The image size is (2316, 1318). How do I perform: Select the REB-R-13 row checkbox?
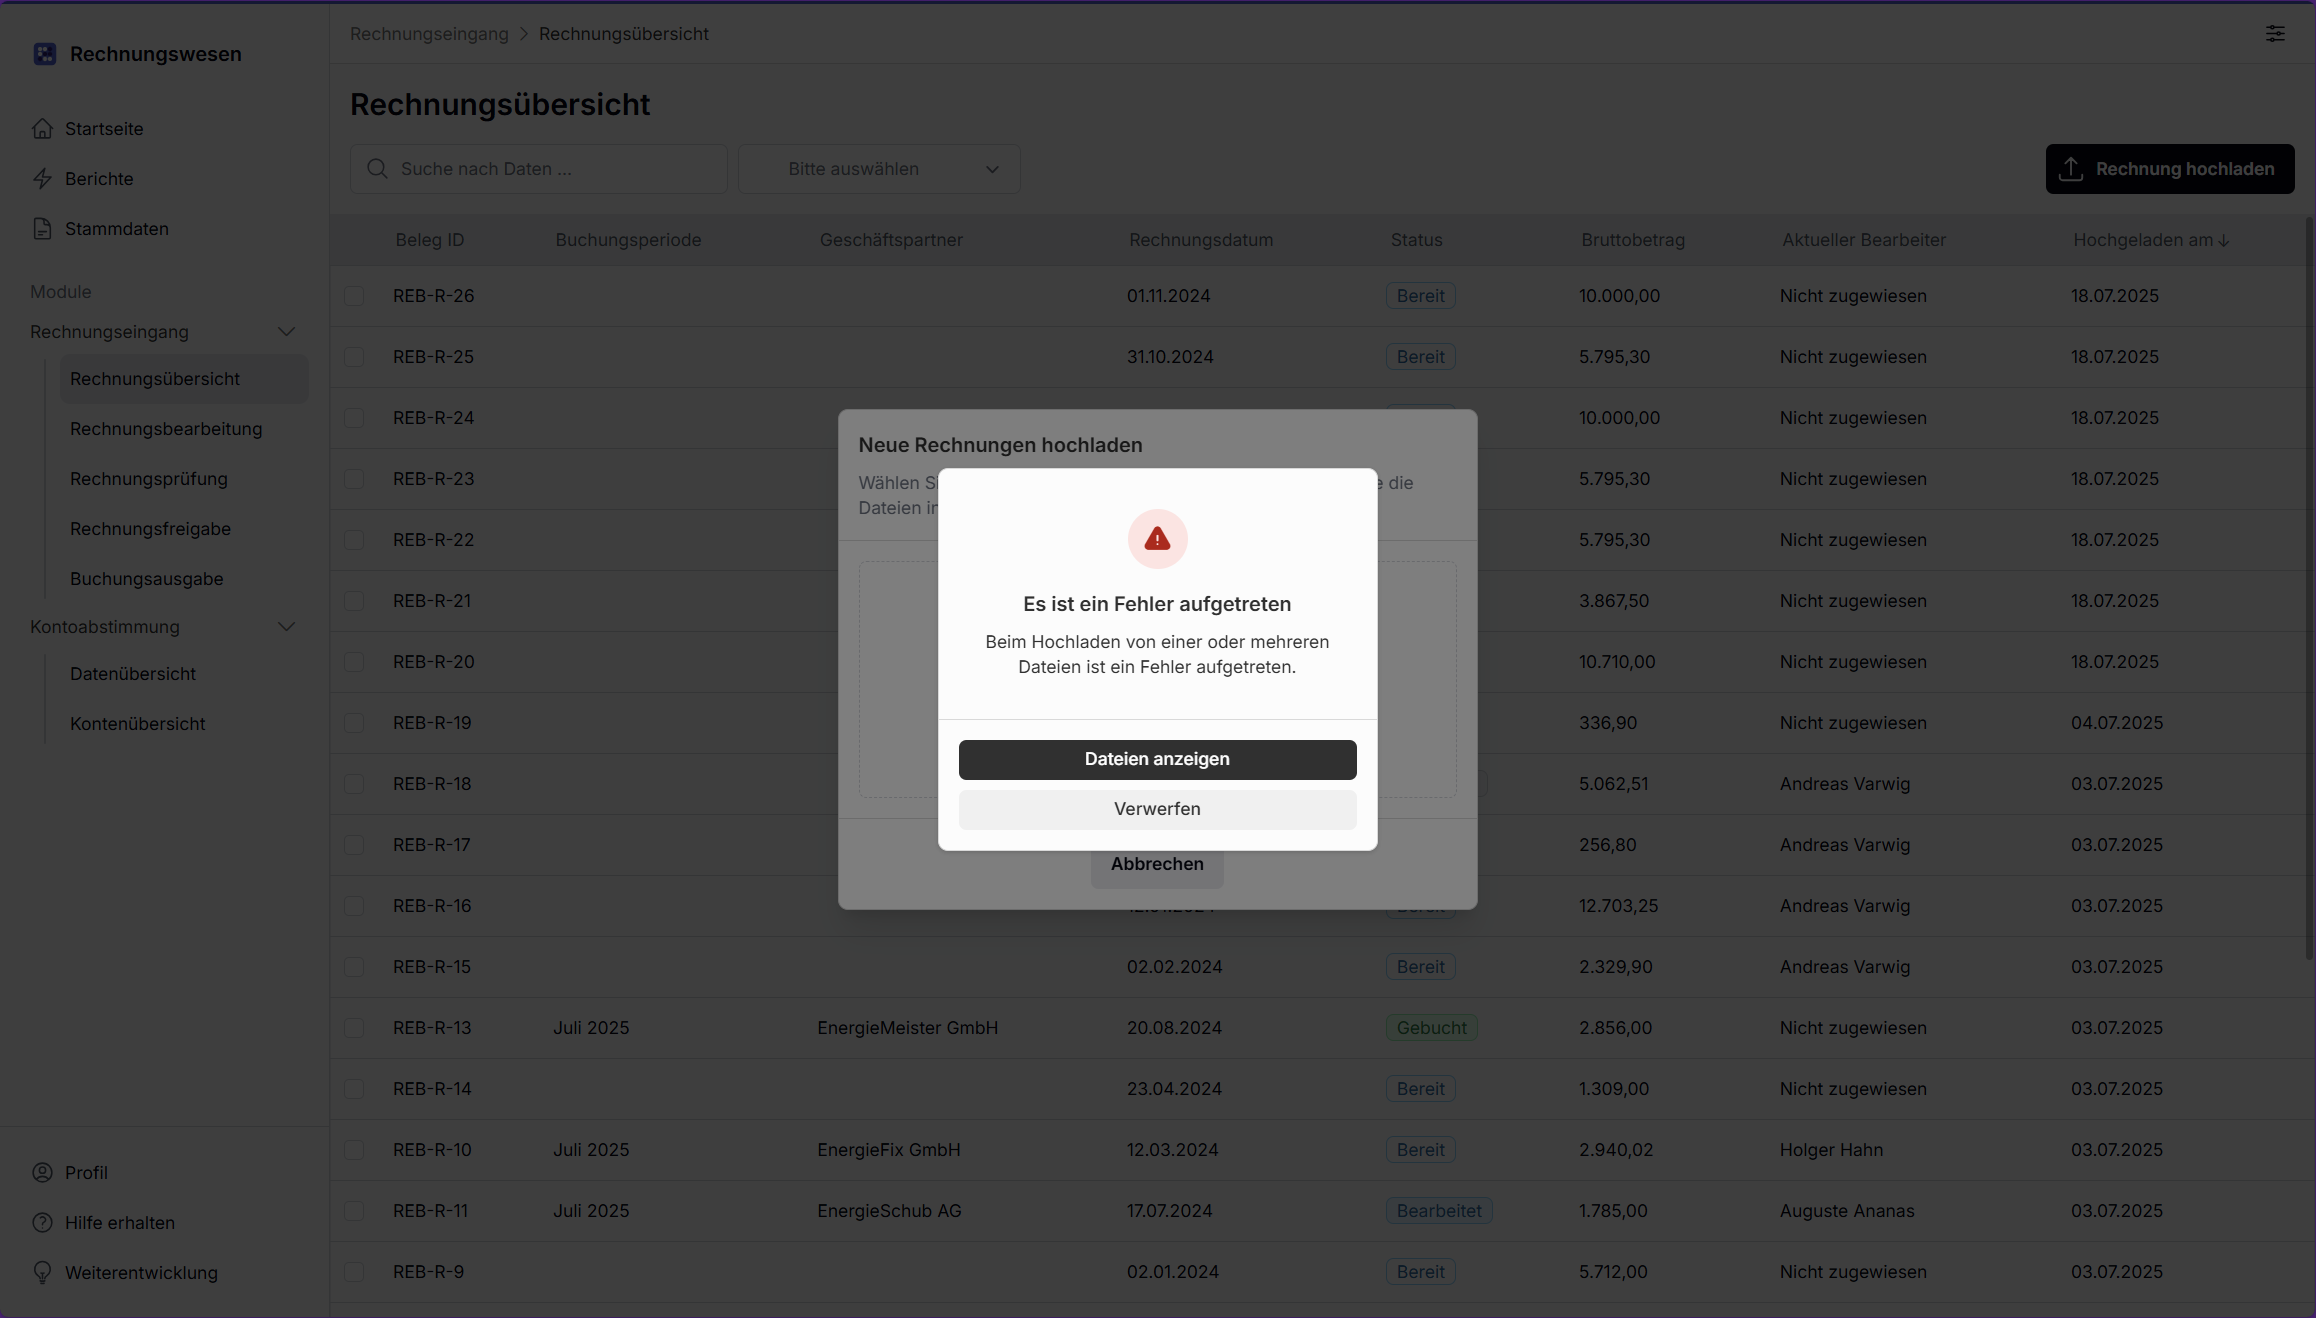pyautogui.click(x=354, y=1028)
